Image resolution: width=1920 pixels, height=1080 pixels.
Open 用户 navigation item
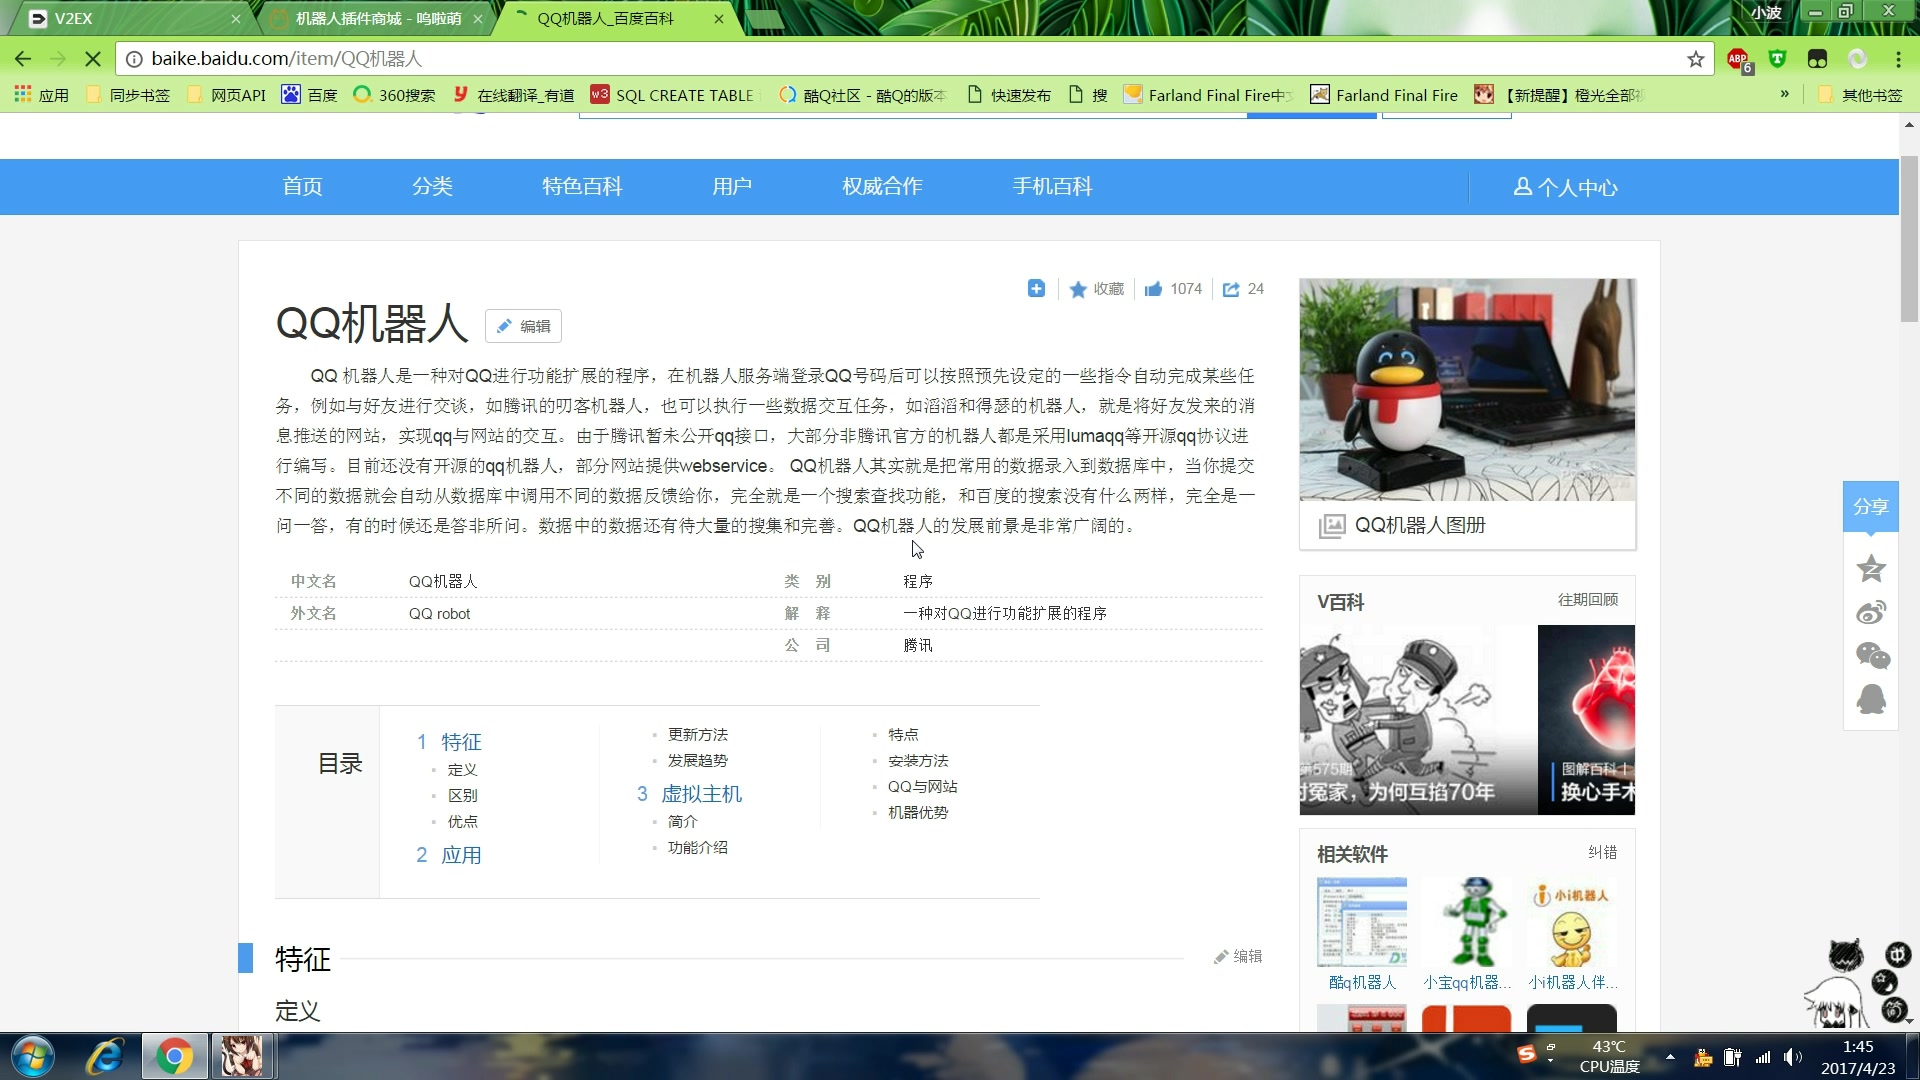click(x=732, y=187)
